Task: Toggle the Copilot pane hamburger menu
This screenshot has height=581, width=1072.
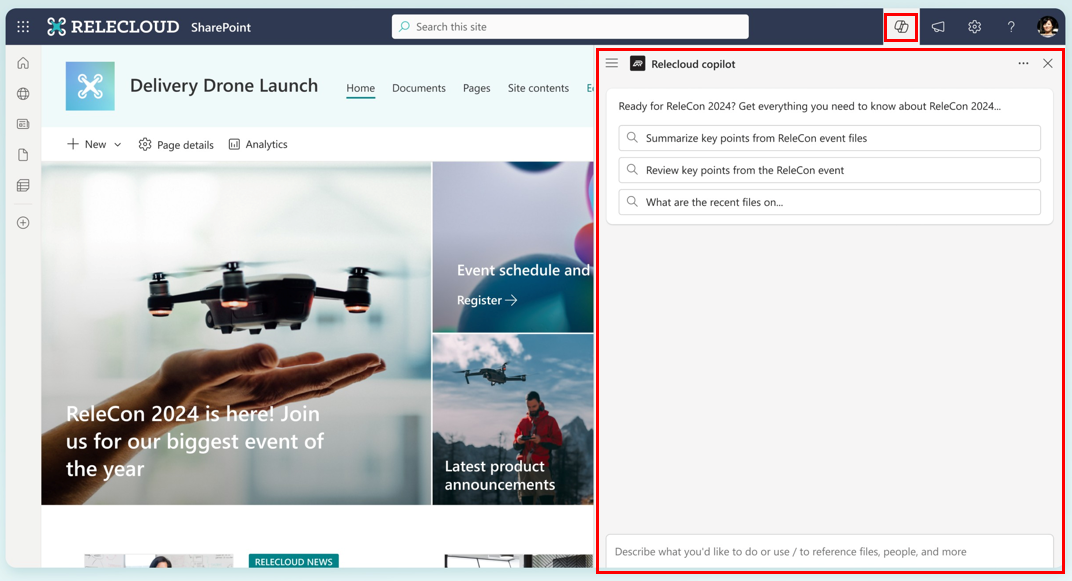Action: click(611, 63)
